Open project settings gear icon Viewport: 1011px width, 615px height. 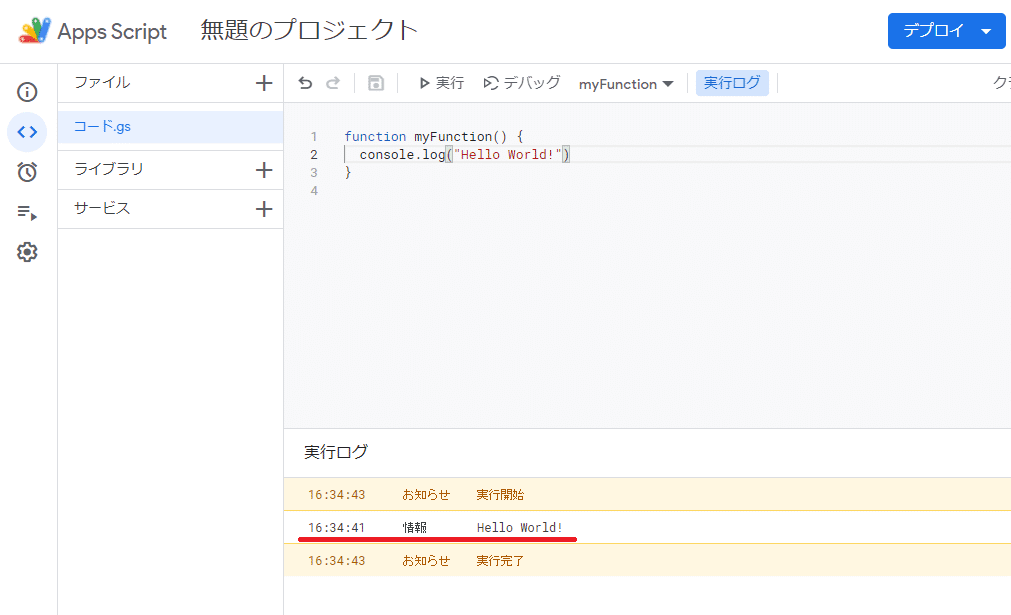coord(27,252)
